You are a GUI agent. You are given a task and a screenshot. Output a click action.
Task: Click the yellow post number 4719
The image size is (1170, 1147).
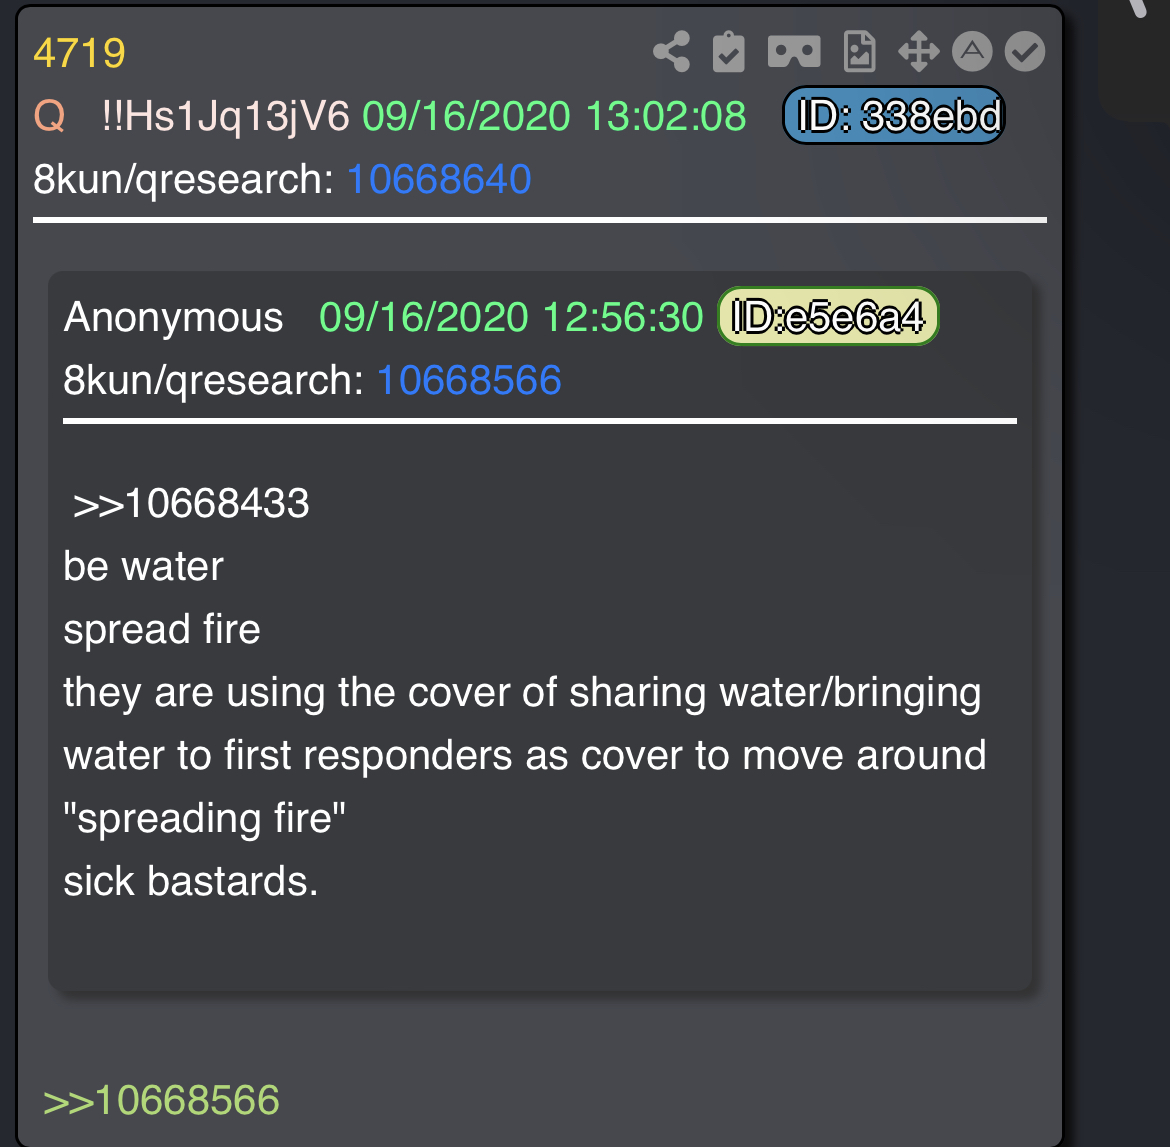[80, 53]
